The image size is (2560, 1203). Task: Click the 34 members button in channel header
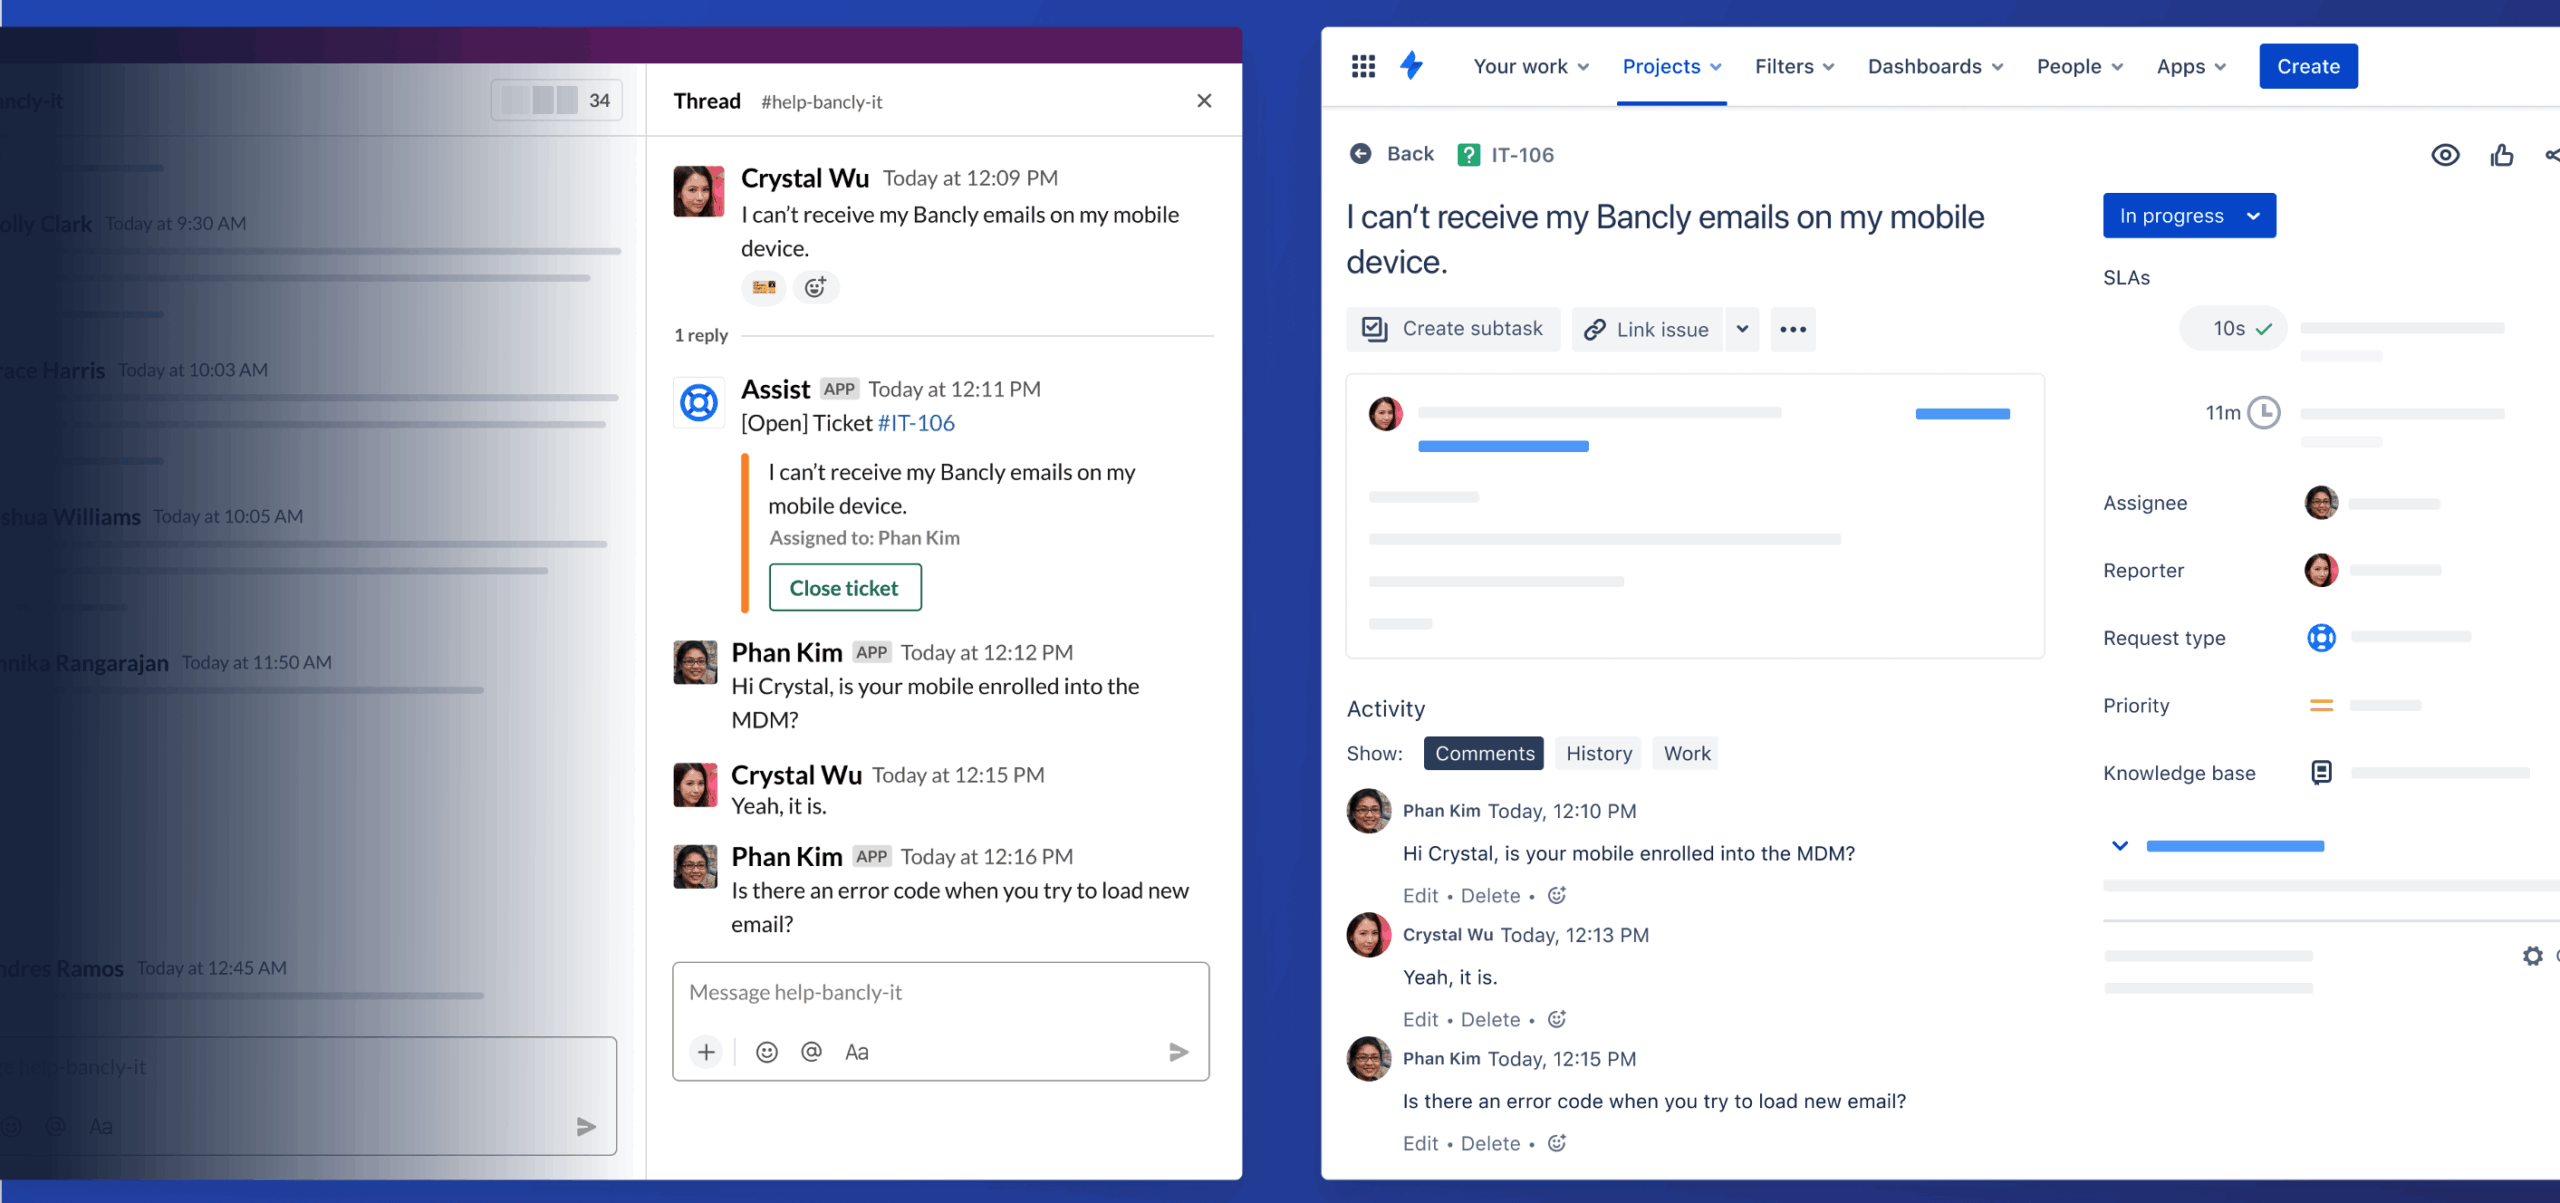point(556,101)
